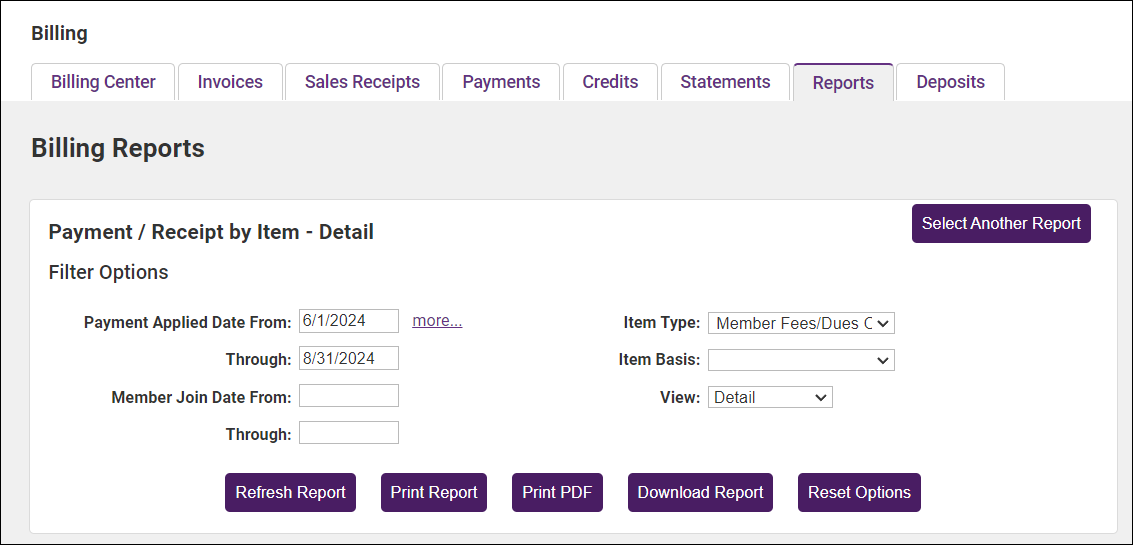Image resolution: width=1133 pixels, height=545 pixels.
Task: Reset filters with Reset Options button
Action: (859, 492)
